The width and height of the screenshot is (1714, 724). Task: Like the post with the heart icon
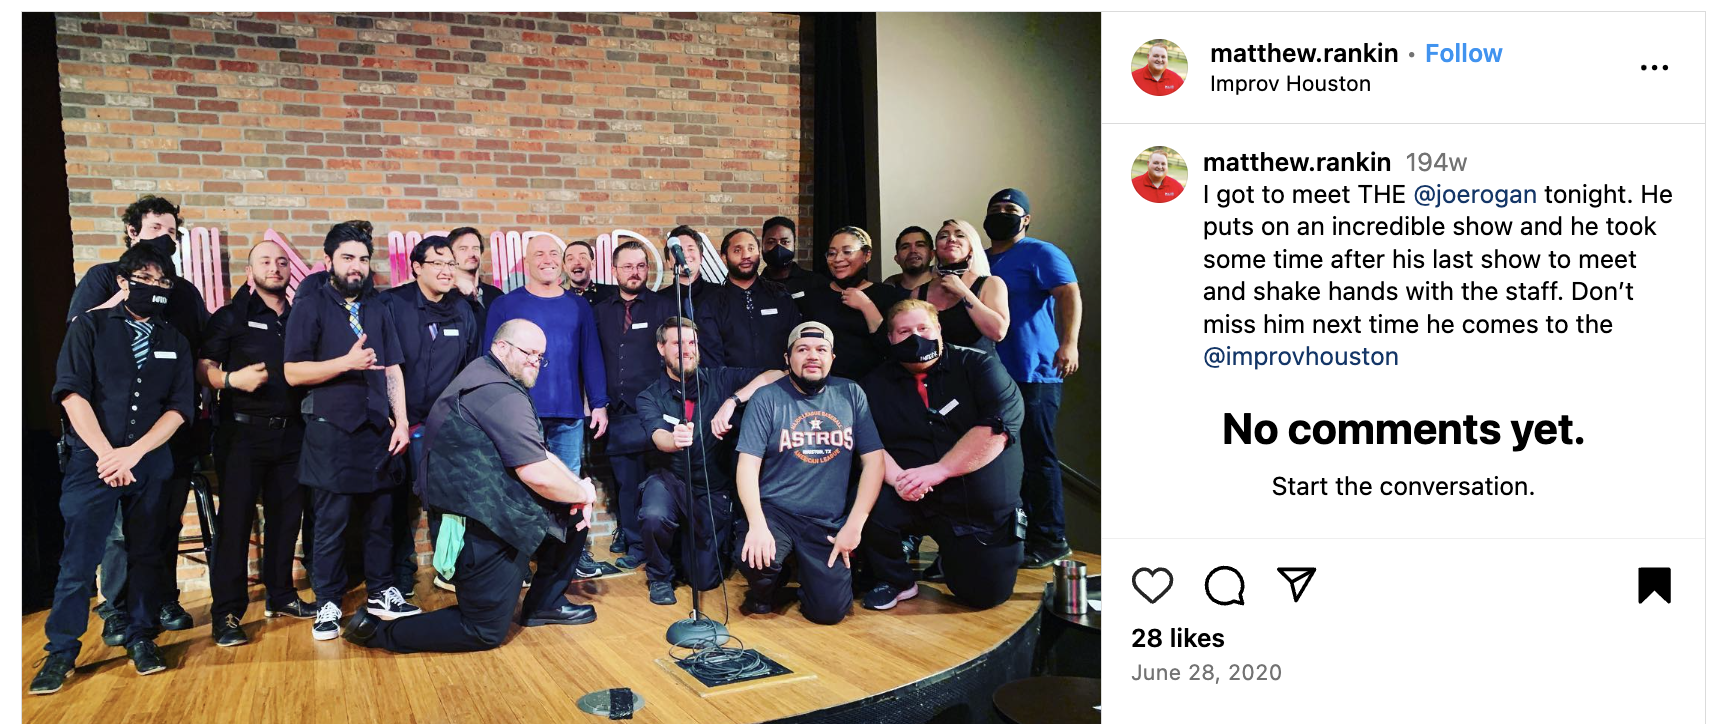tap(1152, 585)
